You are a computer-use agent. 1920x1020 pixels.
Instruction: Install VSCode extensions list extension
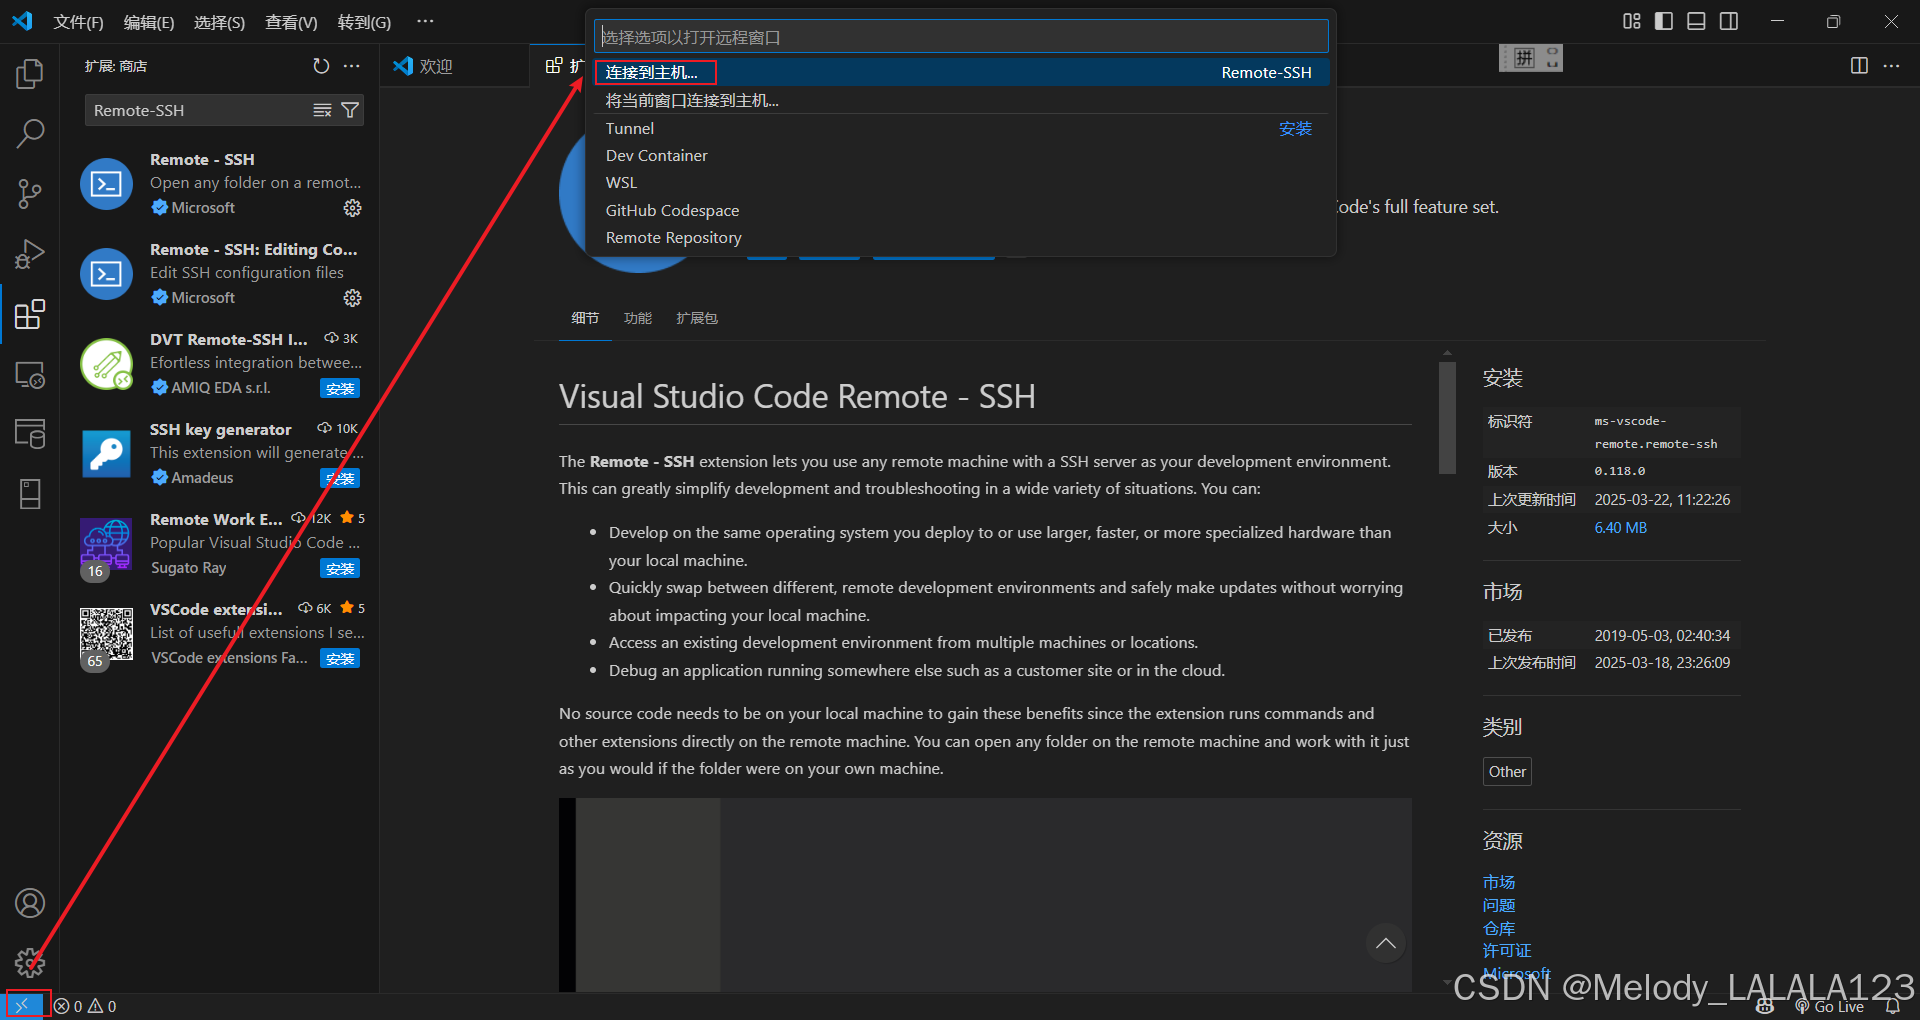pyautogui.click(x=340, y=658)
